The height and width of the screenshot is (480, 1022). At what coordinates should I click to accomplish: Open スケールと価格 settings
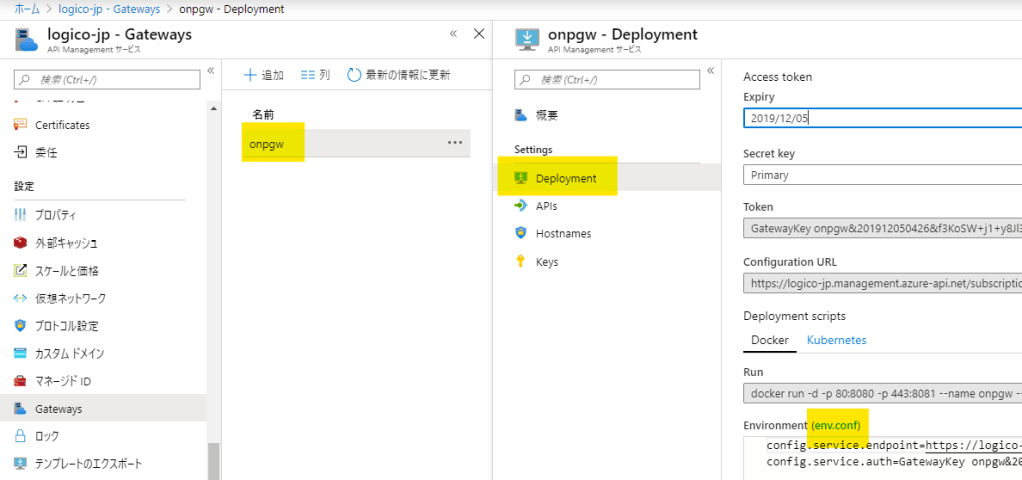[x=66, y=271]
